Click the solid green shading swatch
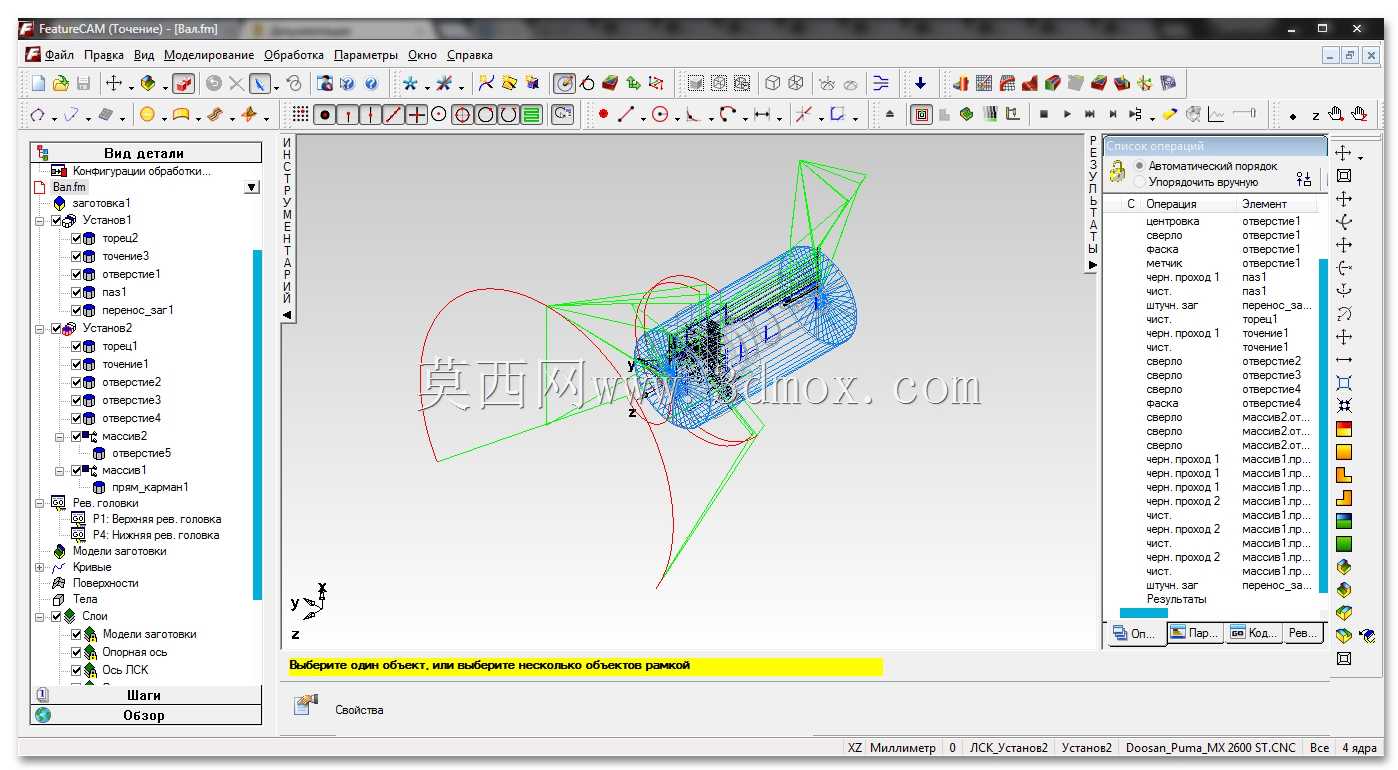 1344,544
